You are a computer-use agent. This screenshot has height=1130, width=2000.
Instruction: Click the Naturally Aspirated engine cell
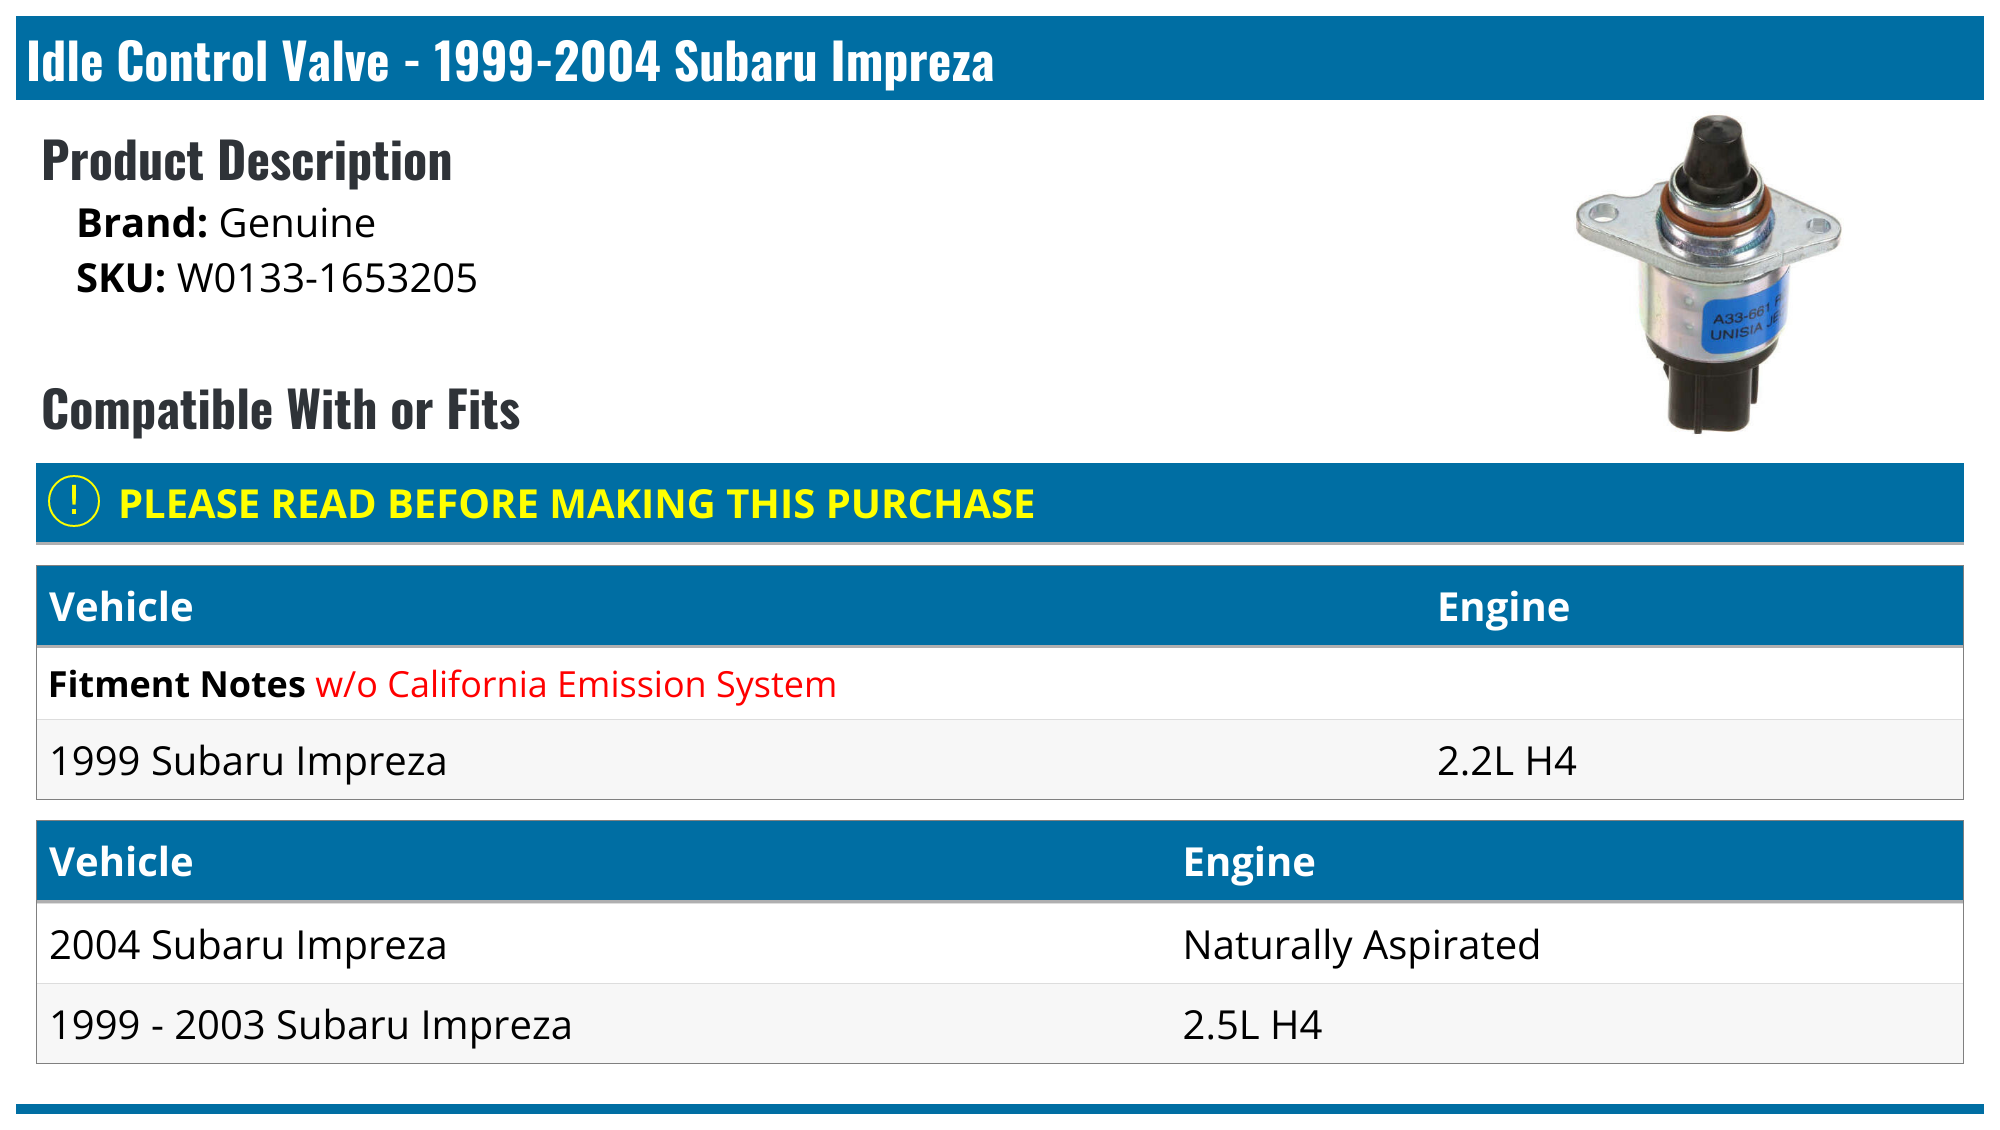1361,945
